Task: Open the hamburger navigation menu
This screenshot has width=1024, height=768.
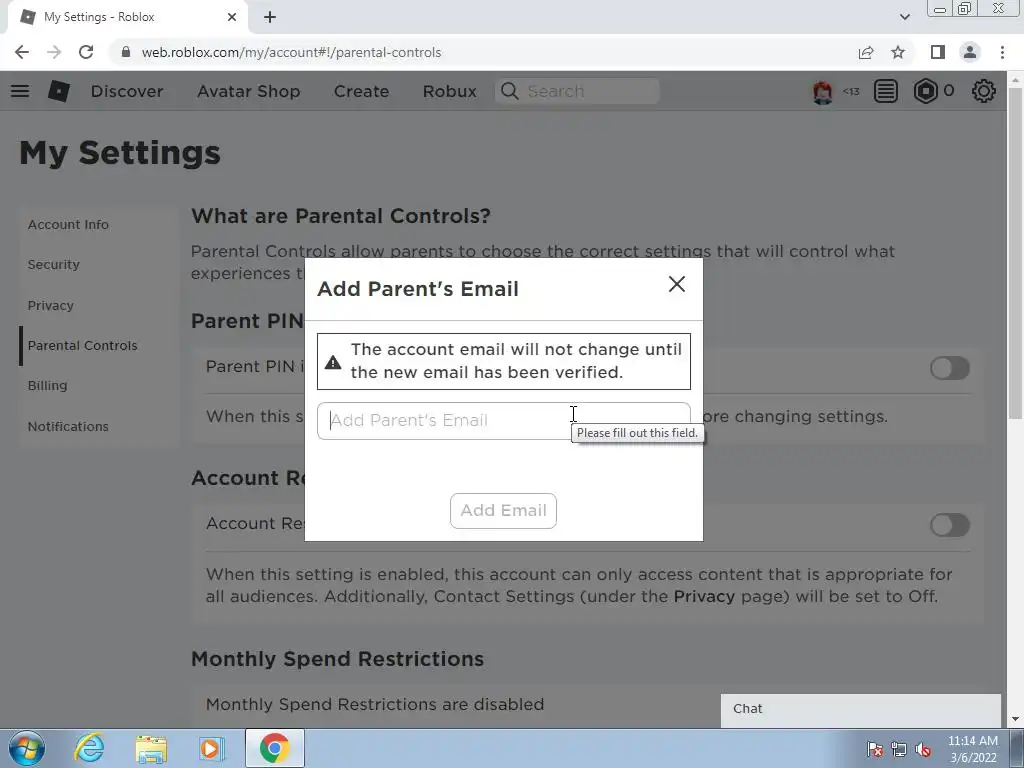Action: [x=20, y=91]
